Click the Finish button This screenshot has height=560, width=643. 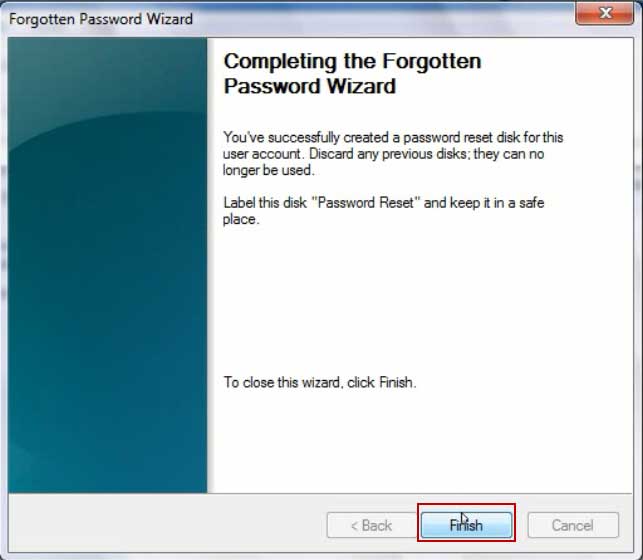click(x=466, y=525)
